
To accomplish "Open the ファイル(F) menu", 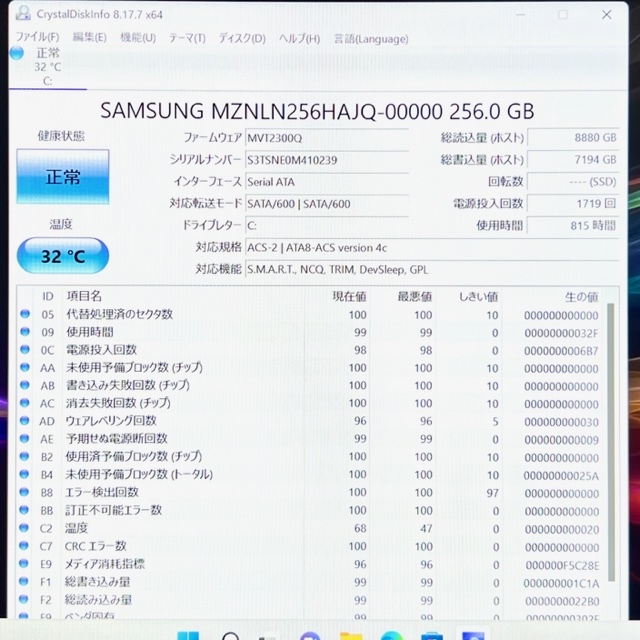I will 37,38.
